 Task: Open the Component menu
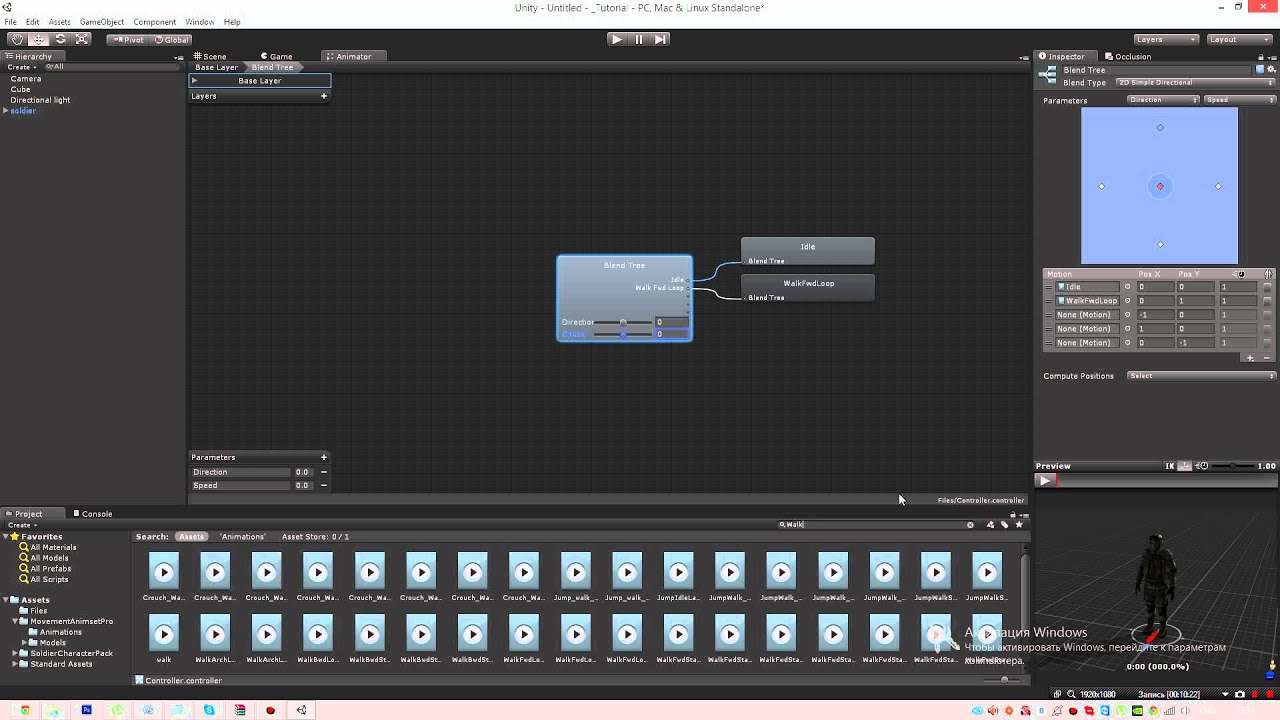point(154,22)
